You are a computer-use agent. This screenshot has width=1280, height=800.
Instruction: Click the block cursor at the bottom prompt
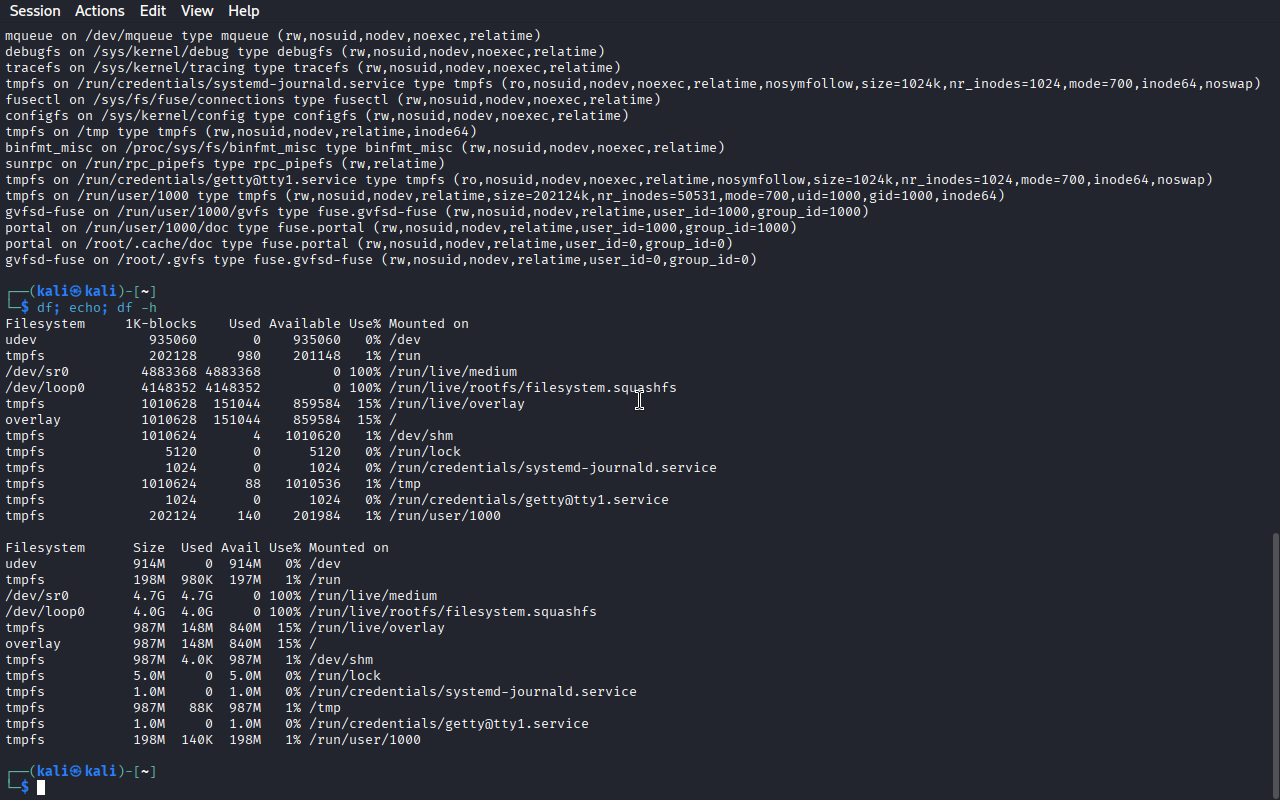41,788
